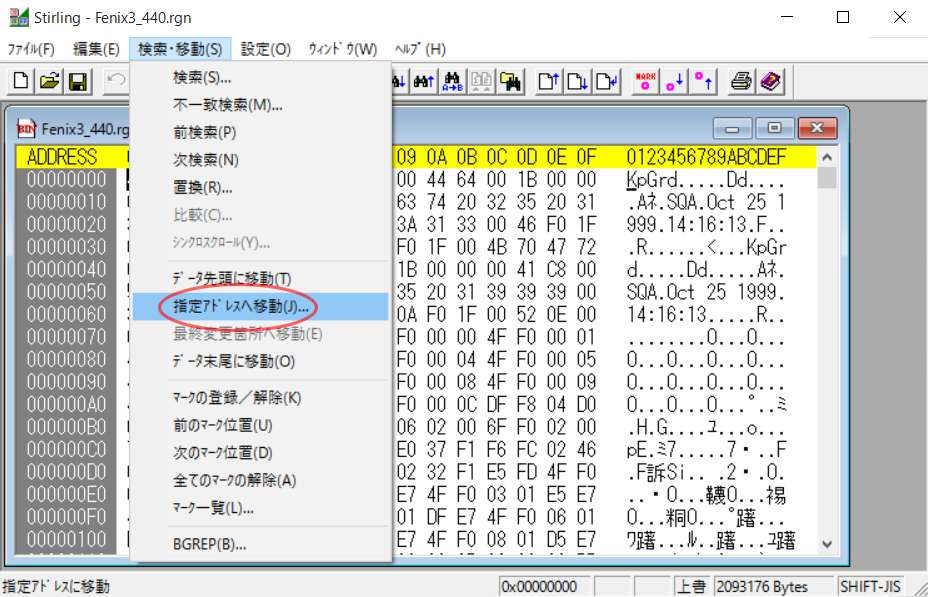Click the 0x00000000 status bar field

coord(544,586)
